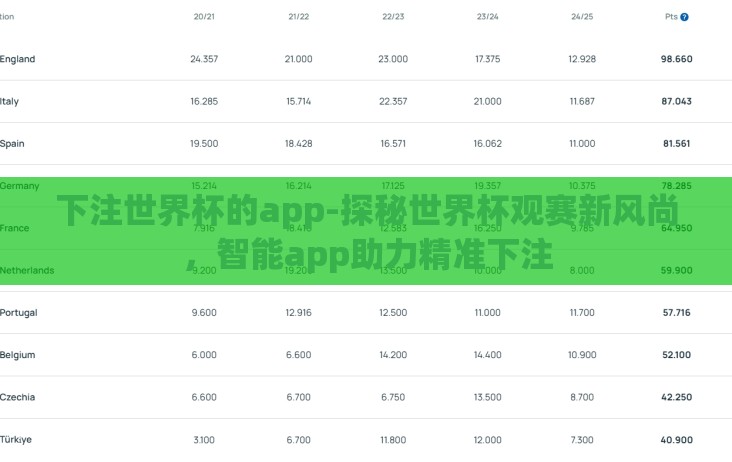Sort by the 23/24 season column header

[x=487, y=17]
